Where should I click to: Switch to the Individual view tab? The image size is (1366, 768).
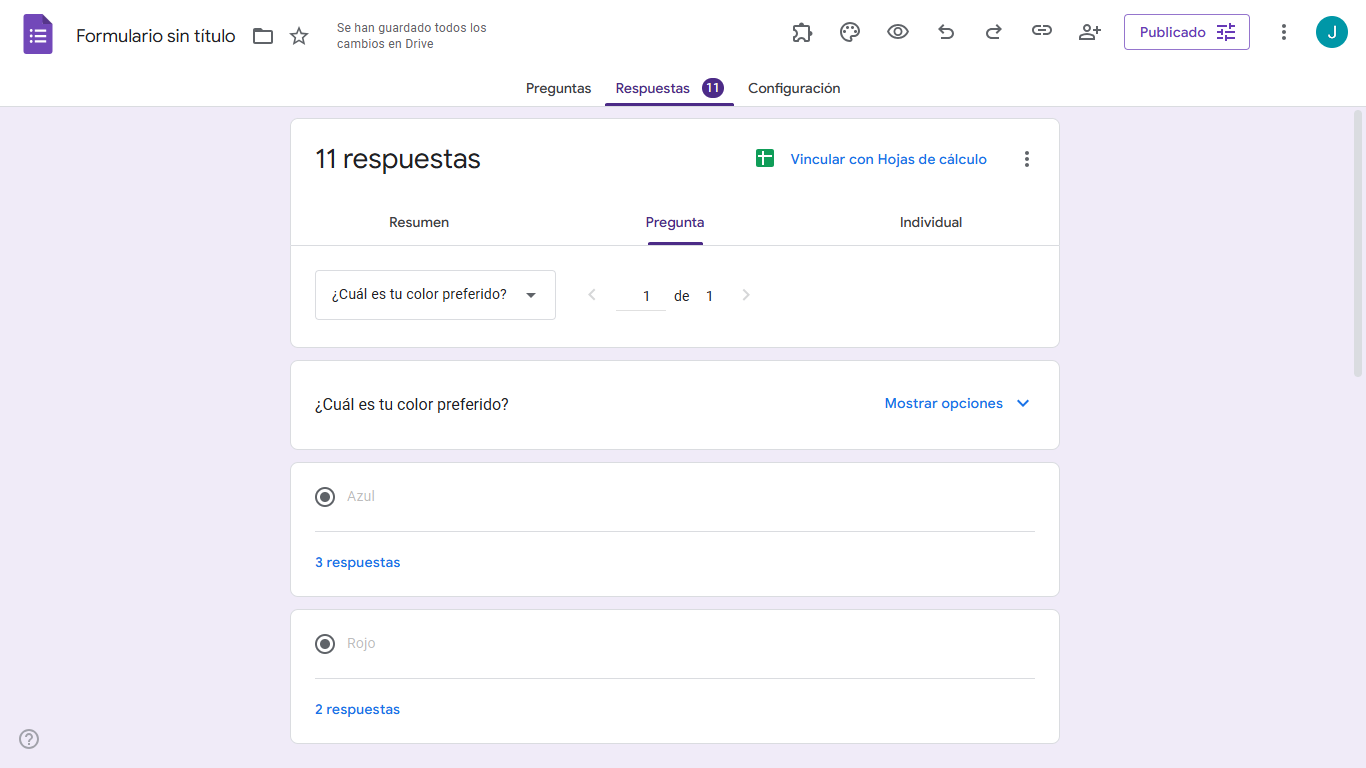point(930,222)
